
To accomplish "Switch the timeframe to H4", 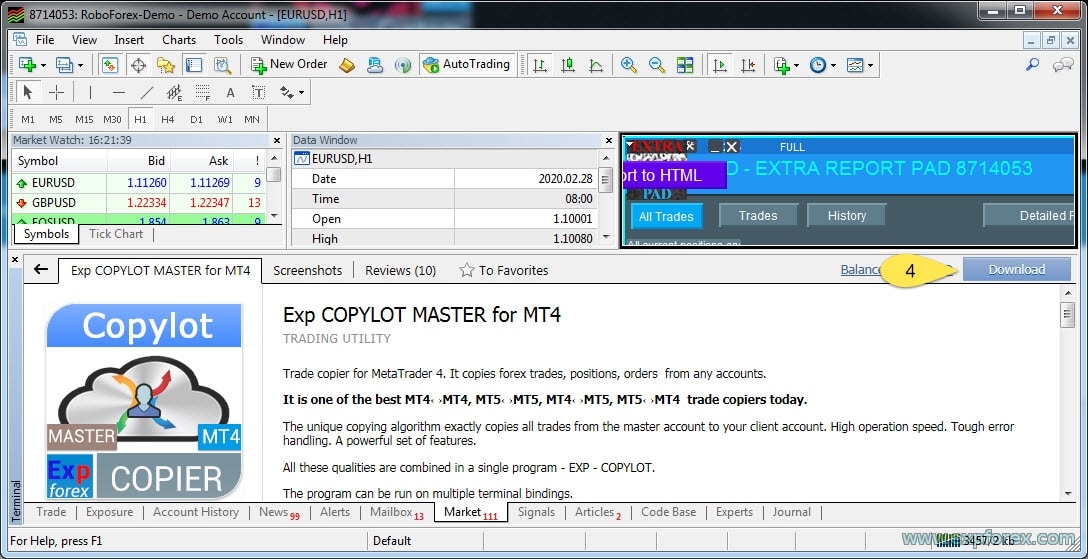I will (168, 119).
